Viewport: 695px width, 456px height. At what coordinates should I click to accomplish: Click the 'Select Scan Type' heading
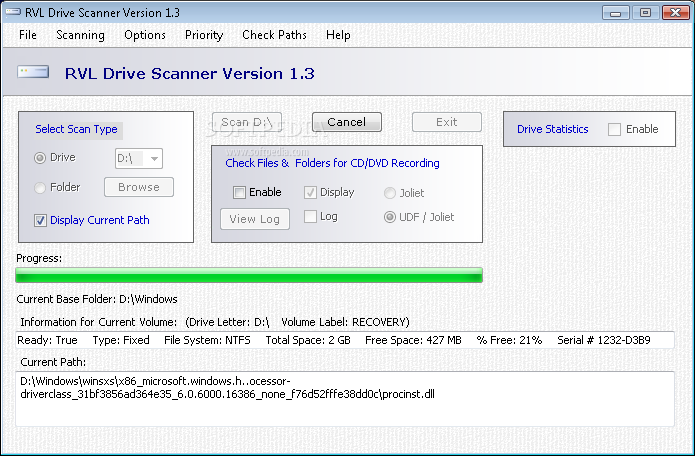[x=76, y=129]
